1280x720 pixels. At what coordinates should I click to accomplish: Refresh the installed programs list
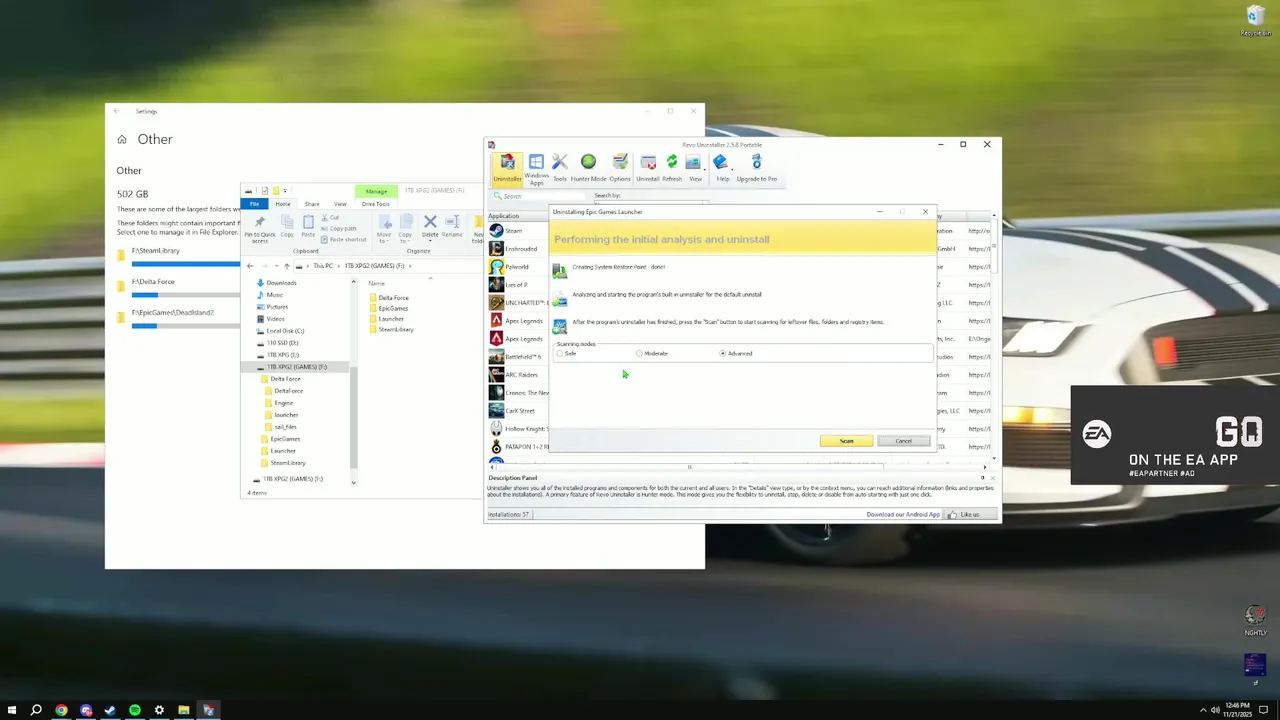(672, 168)
